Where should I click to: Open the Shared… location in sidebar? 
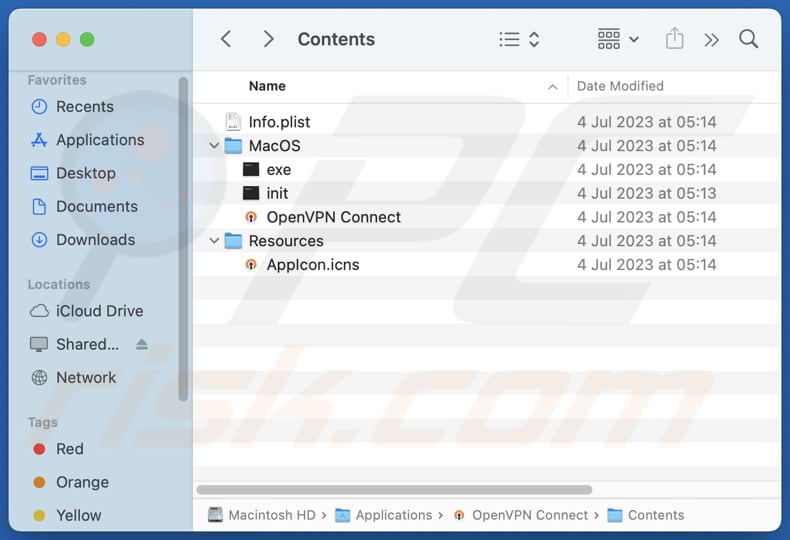(x=88, y=345)
